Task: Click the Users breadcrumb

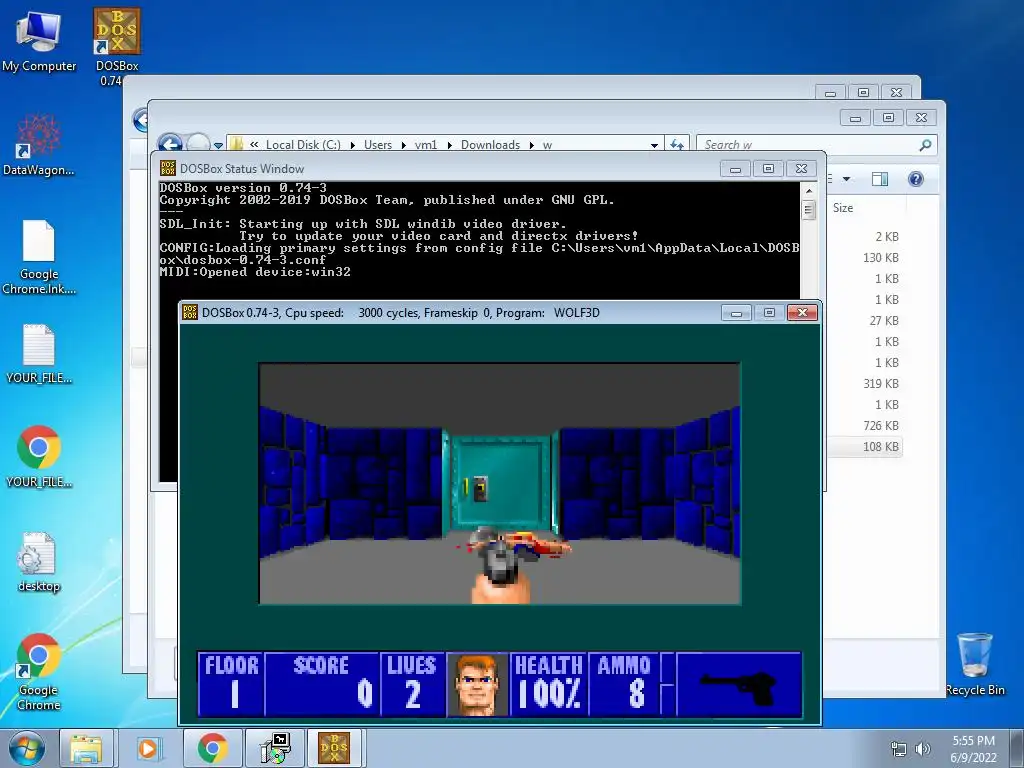Action: point(377,145)
